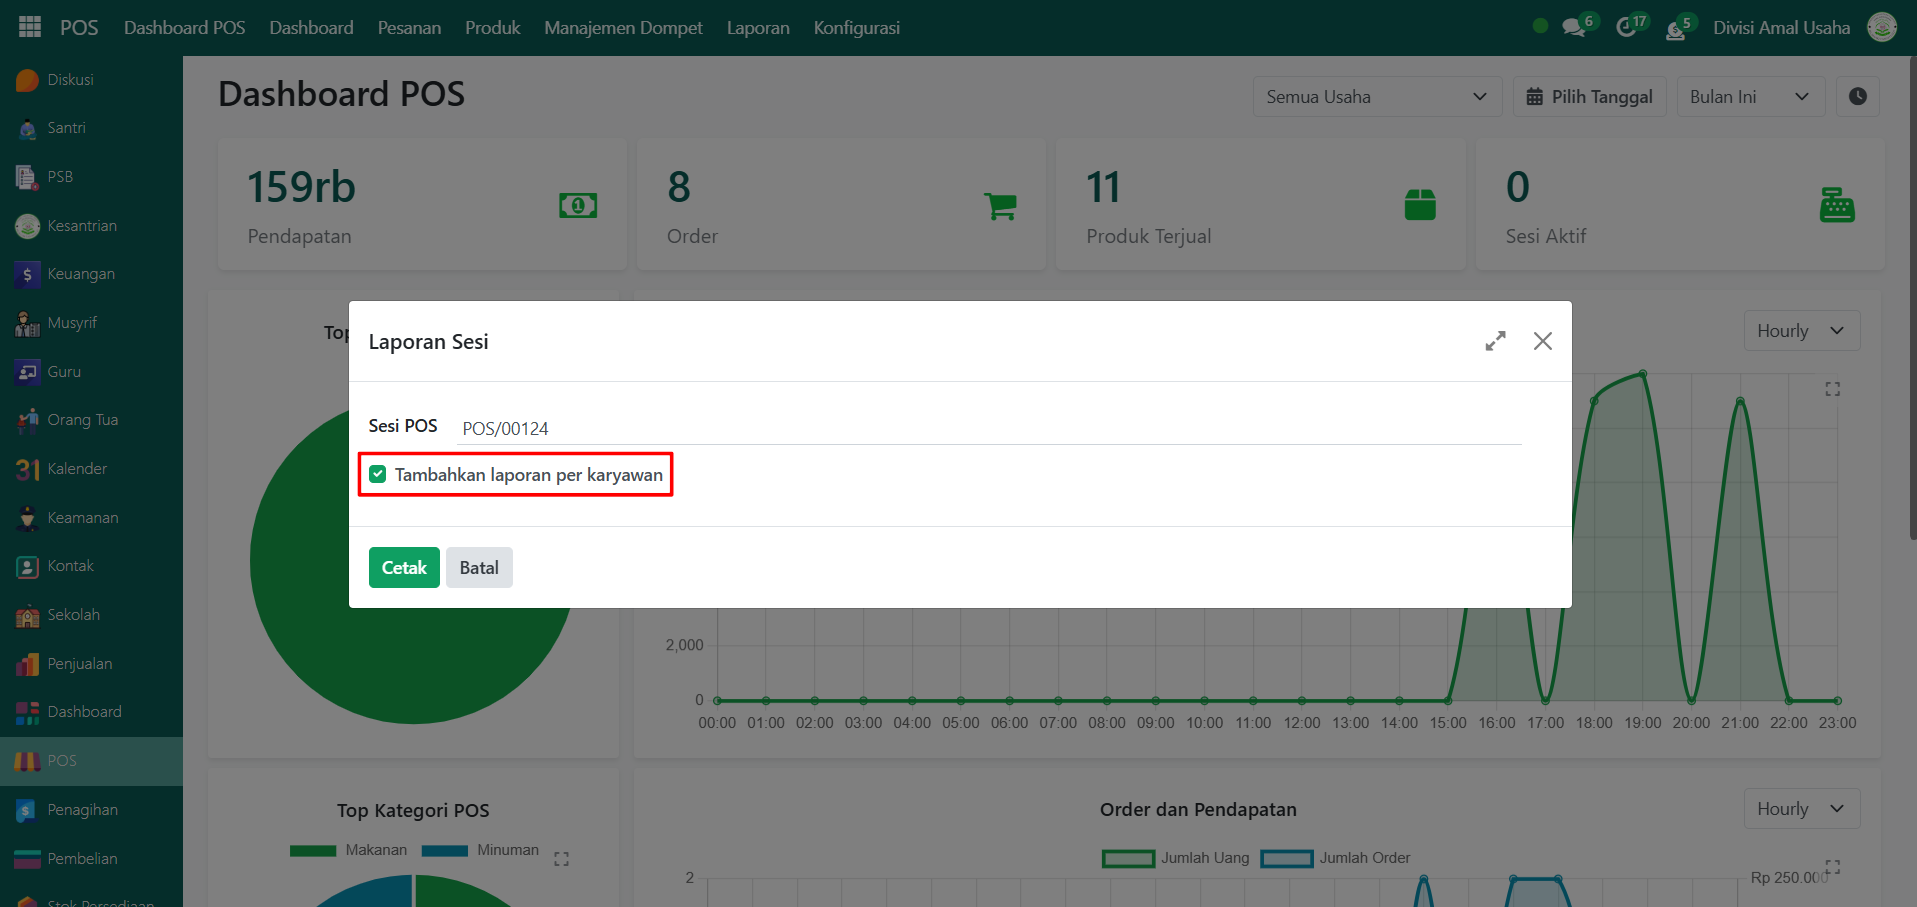Image resolution: width=1917 pixels, height=907 pixels.
Task: Expand the Hourly dropdown of Order dan Pendapatan
Action: pos(1801,809)
